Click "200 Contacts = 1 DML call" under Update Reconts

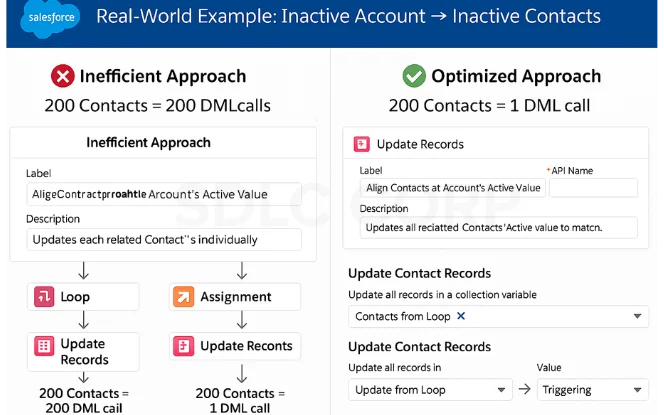pyautogui.click(x=240, y=401)
